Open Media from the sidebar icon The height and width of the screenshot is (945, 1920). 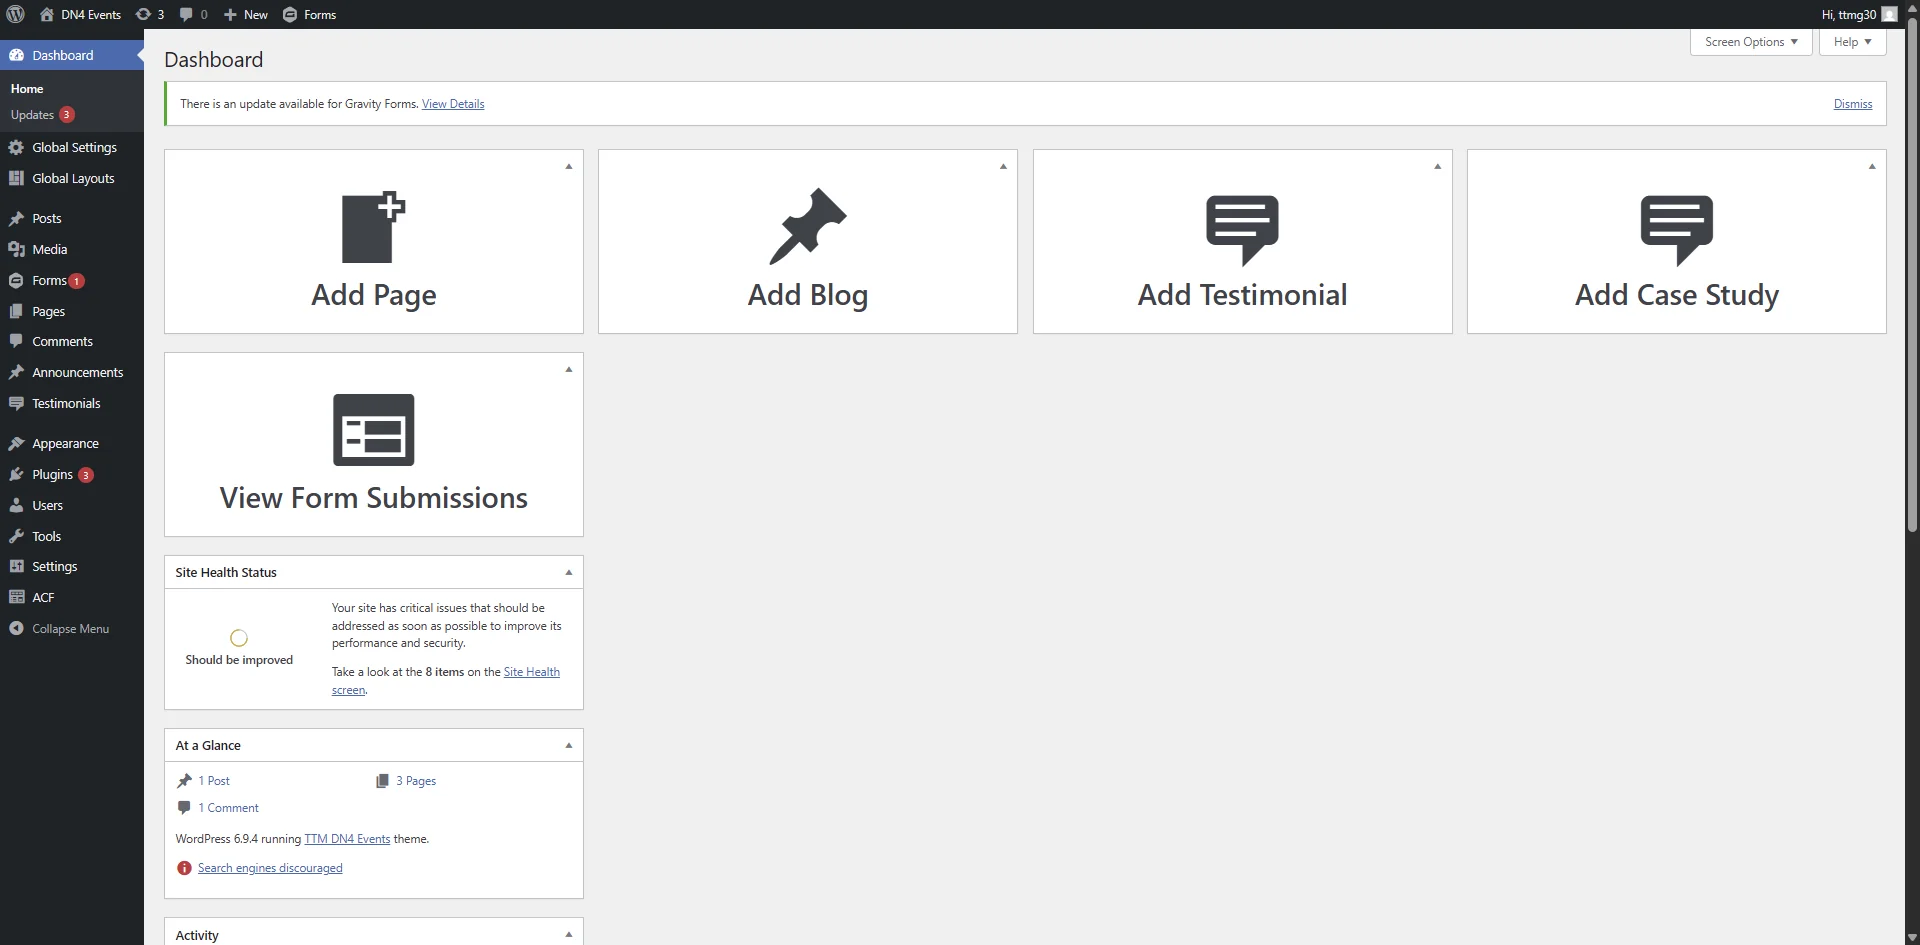(x=16, y=249)
